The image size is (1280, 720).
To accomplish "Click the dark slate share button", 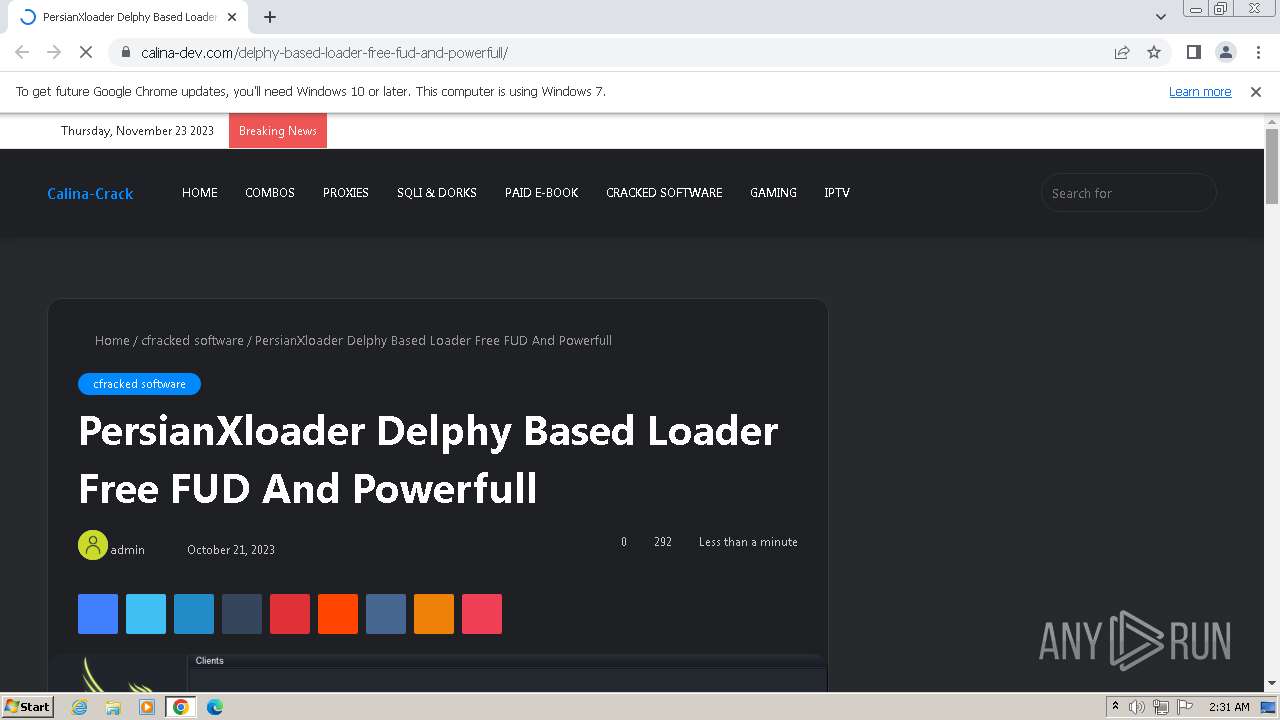I will (x=242, y=614).
